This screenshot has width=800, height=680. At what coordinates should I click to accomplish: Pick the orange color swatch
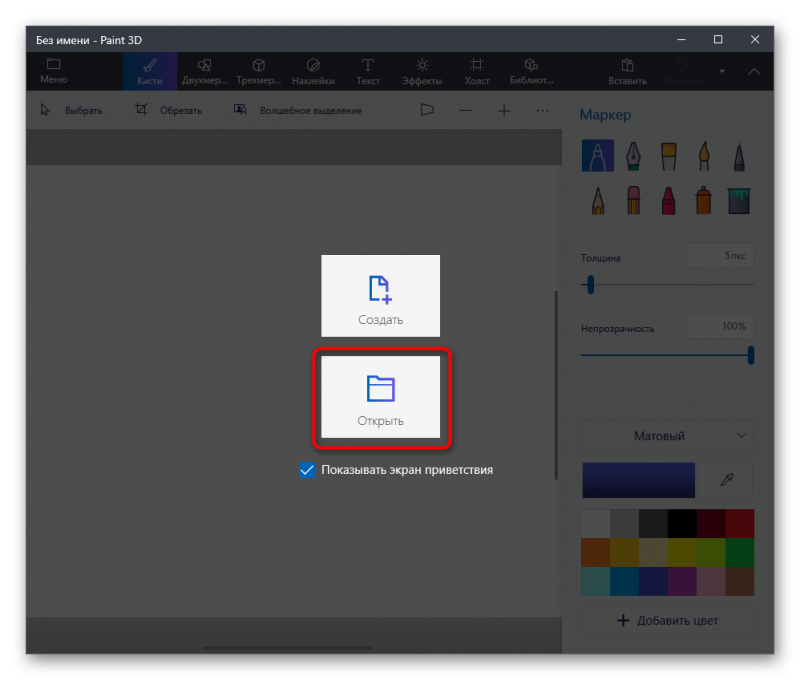(x=595, y=552)
